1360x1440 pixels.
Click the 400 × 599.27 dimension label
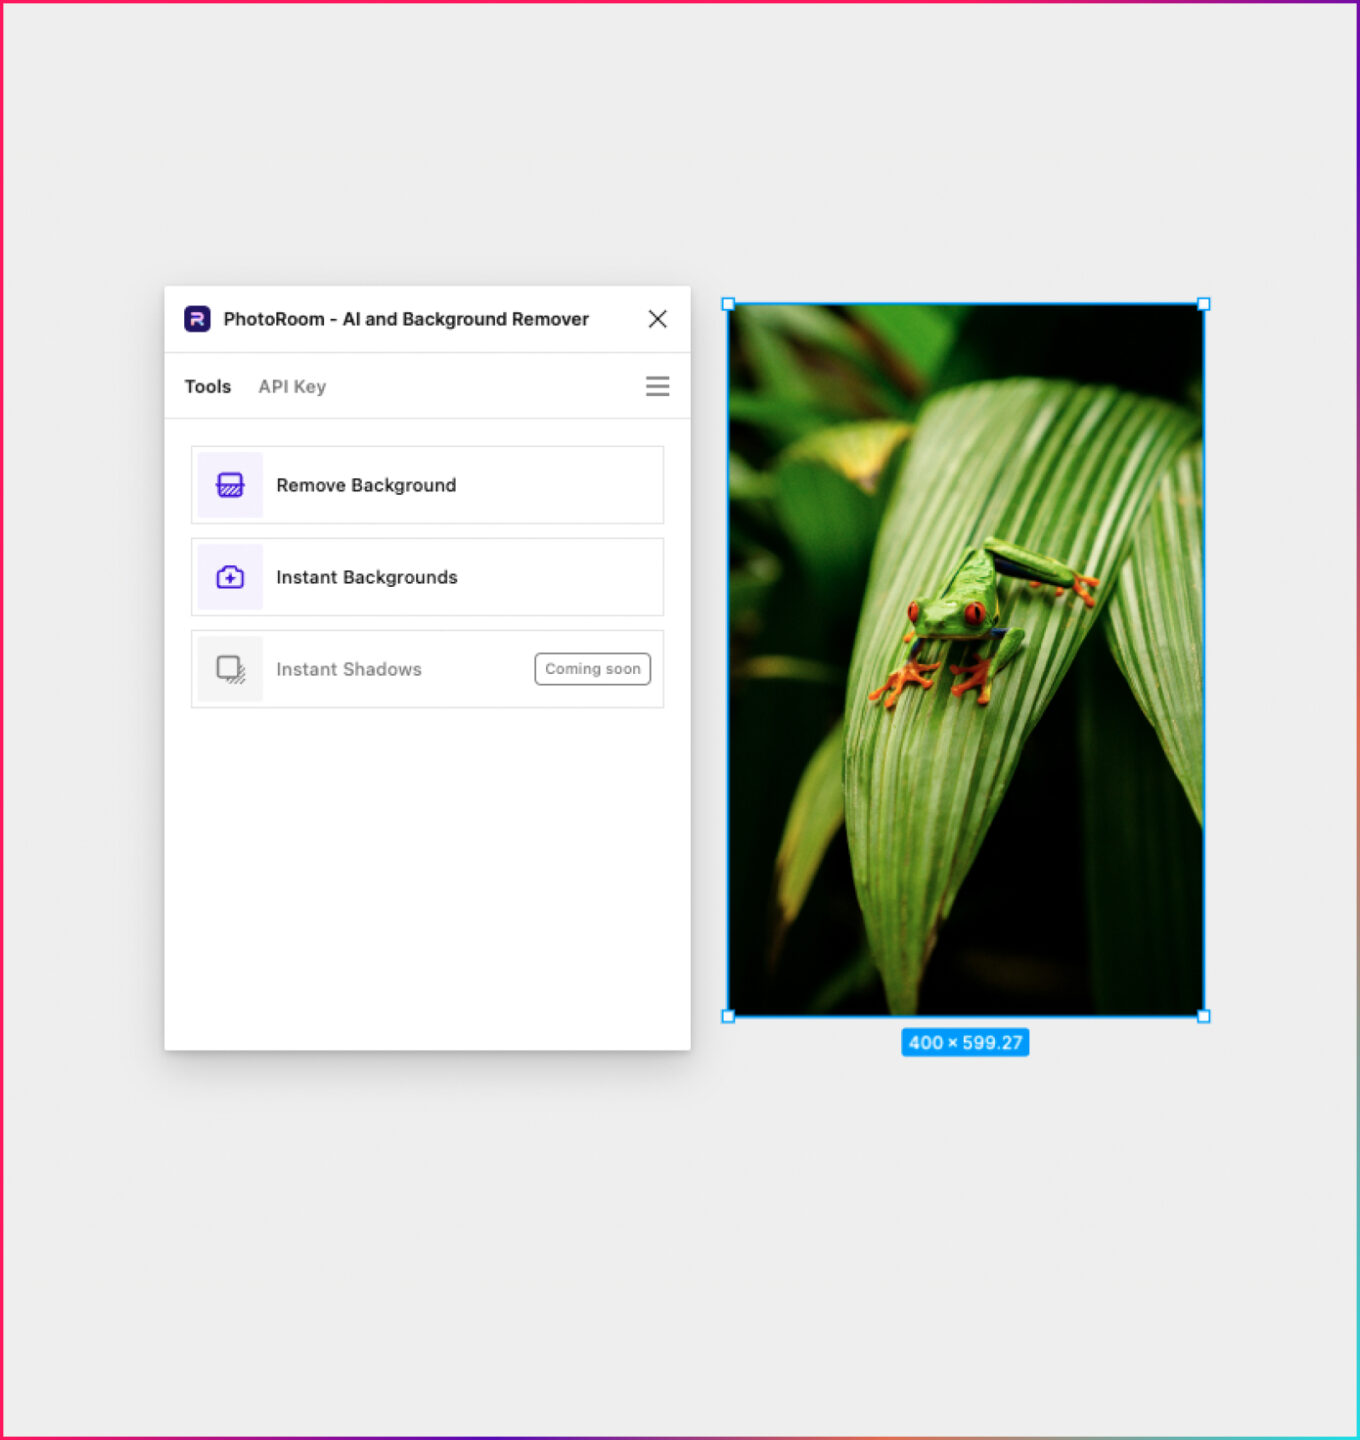pyautogui.click(x=965, y=1042)
